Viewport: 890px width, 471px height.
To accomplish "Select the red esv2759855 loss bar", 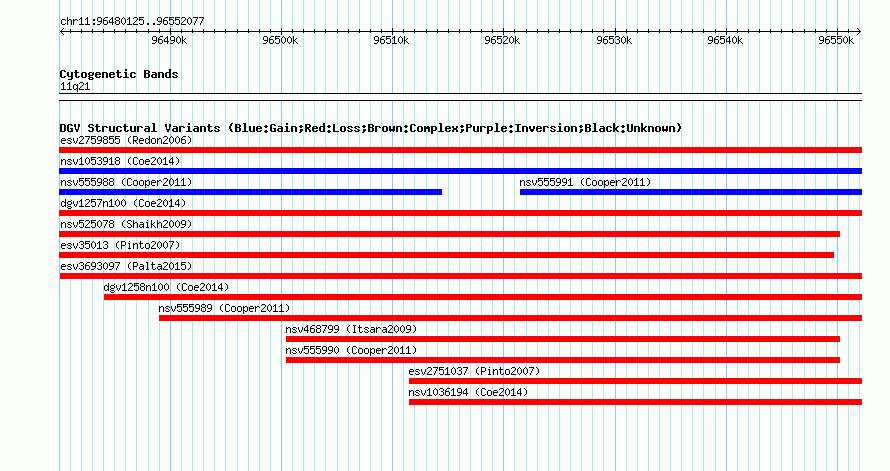I will (x=460, y=150).
